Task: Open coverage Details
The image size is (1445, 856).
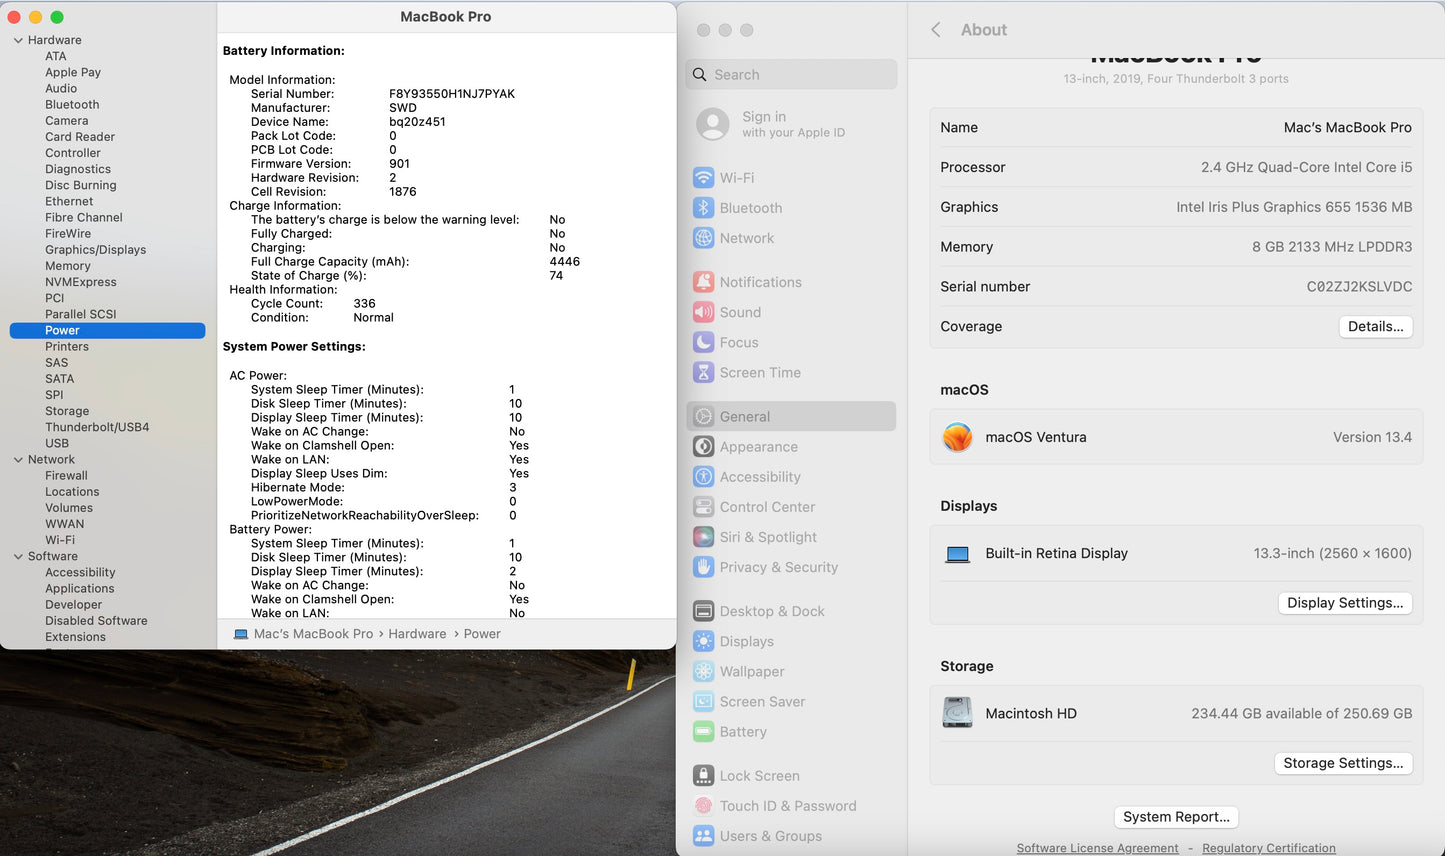Action: [1375, 326]
